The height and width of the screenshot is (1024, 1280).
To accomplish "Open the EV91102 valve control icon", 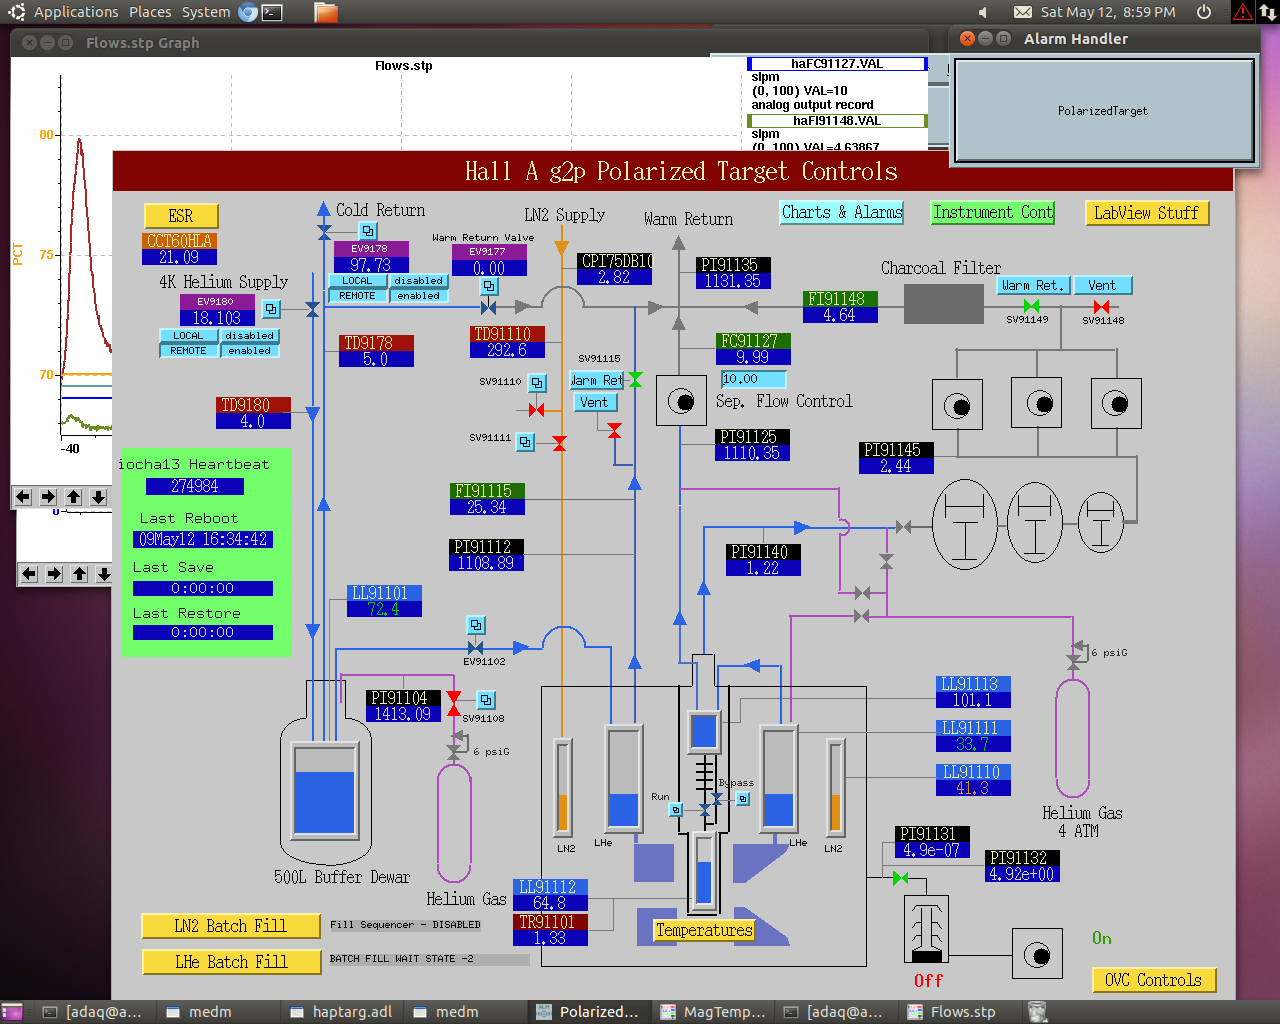I will [476, 625].
